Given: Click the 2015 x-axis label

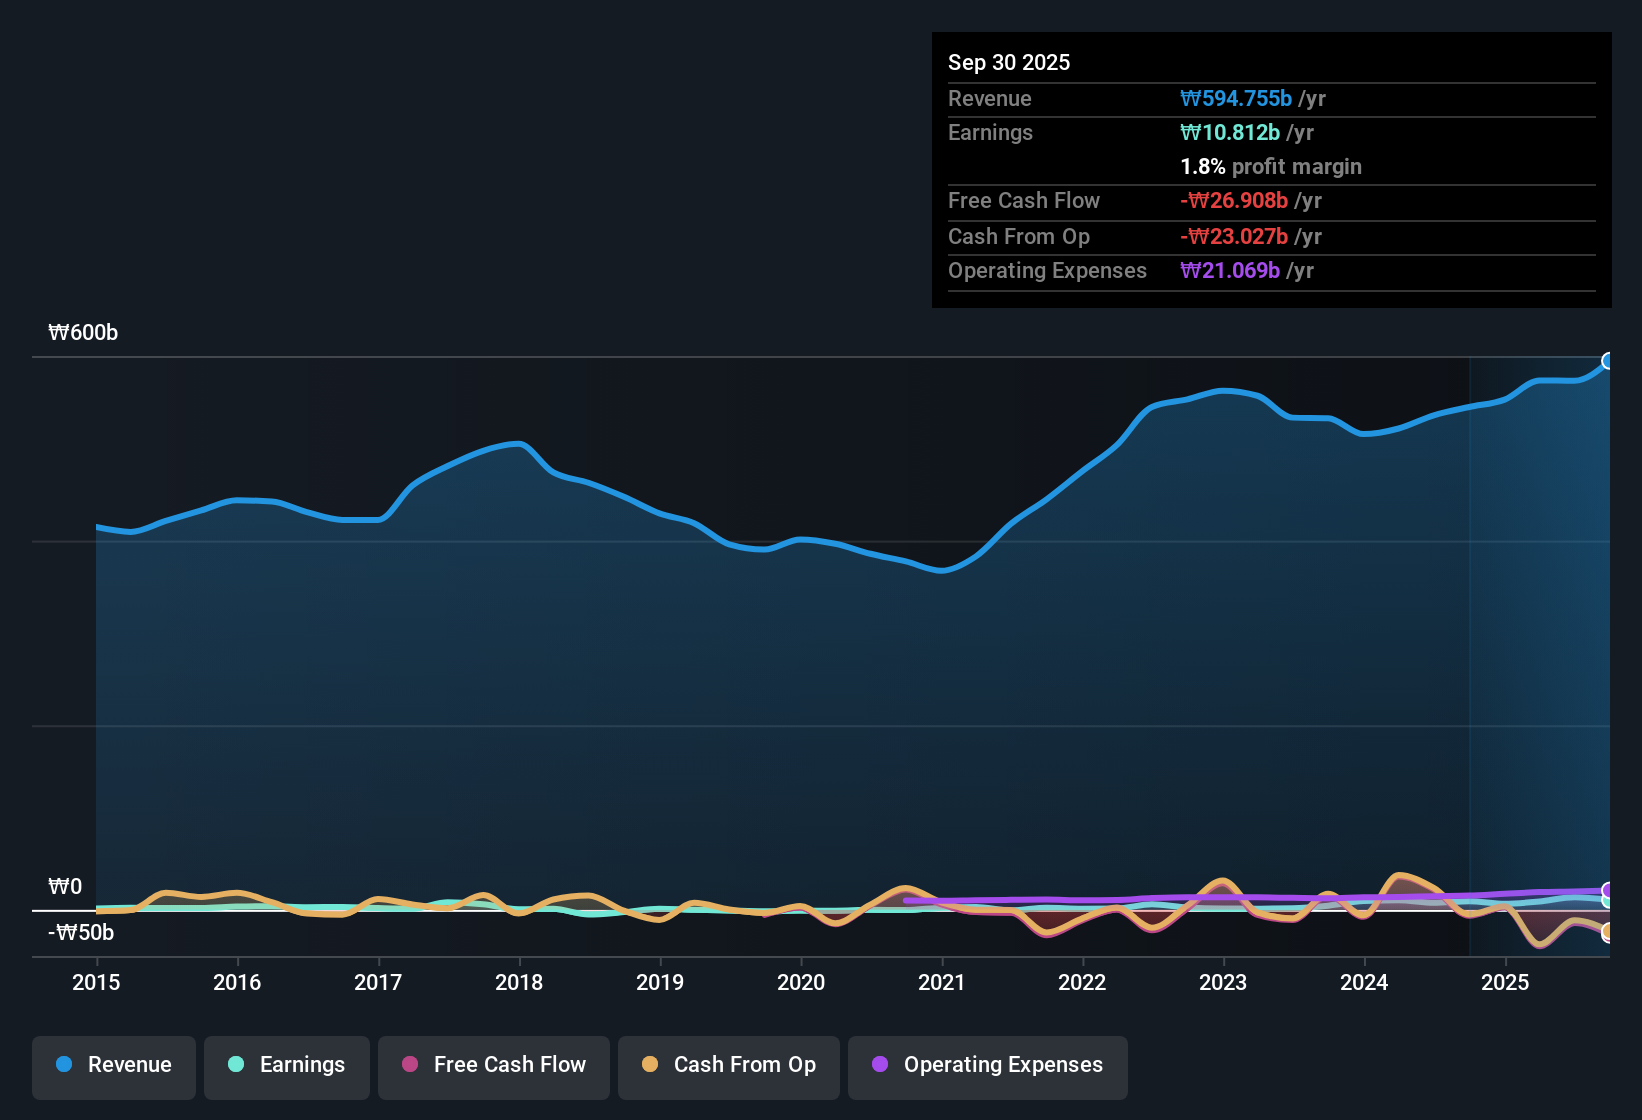Looking at the screenshot, I should point(96,983).
